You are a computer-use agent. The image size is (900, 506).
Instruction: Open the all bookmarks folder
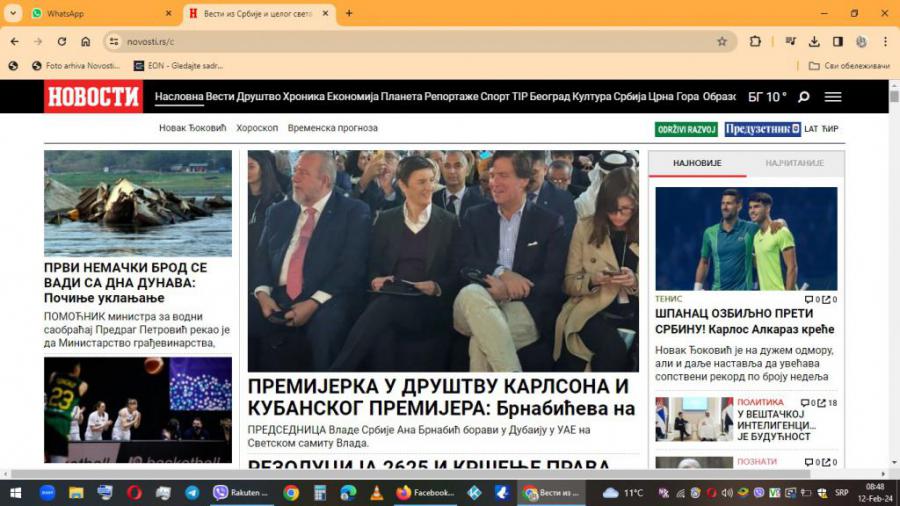point(849,66)
